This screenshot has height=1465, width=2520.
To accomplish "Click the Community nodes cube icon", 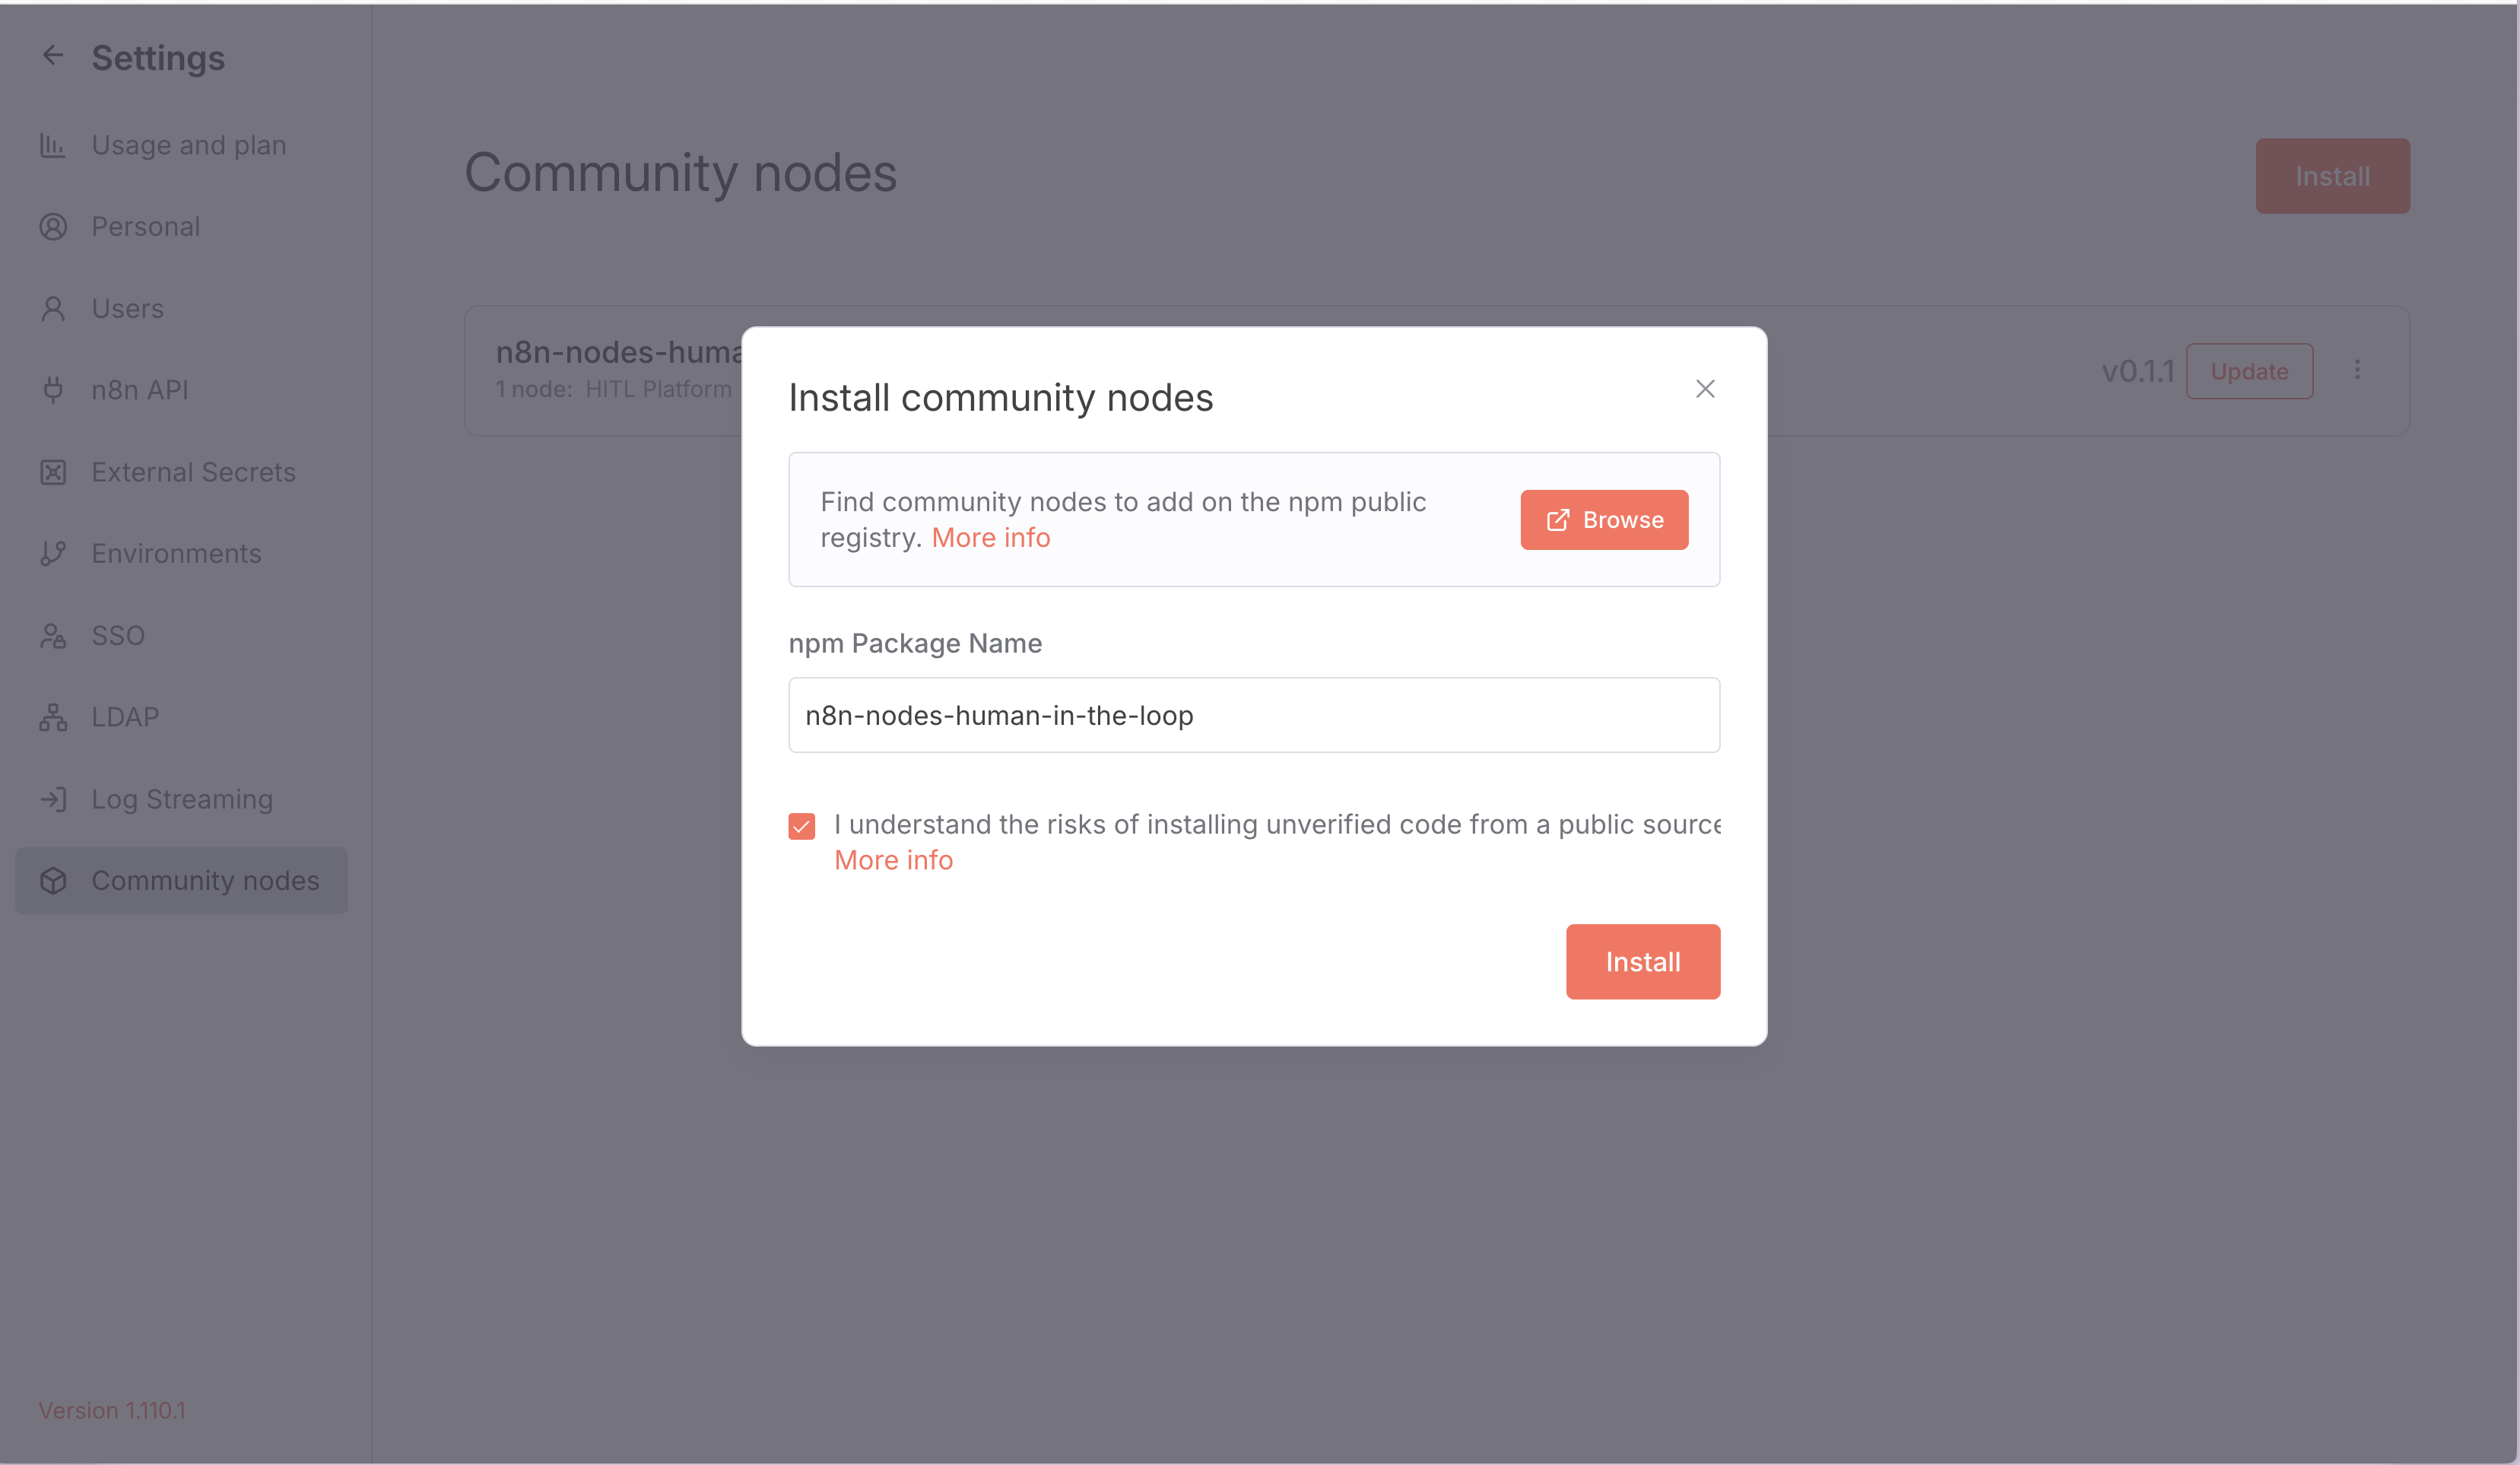I will coord(53,880).
